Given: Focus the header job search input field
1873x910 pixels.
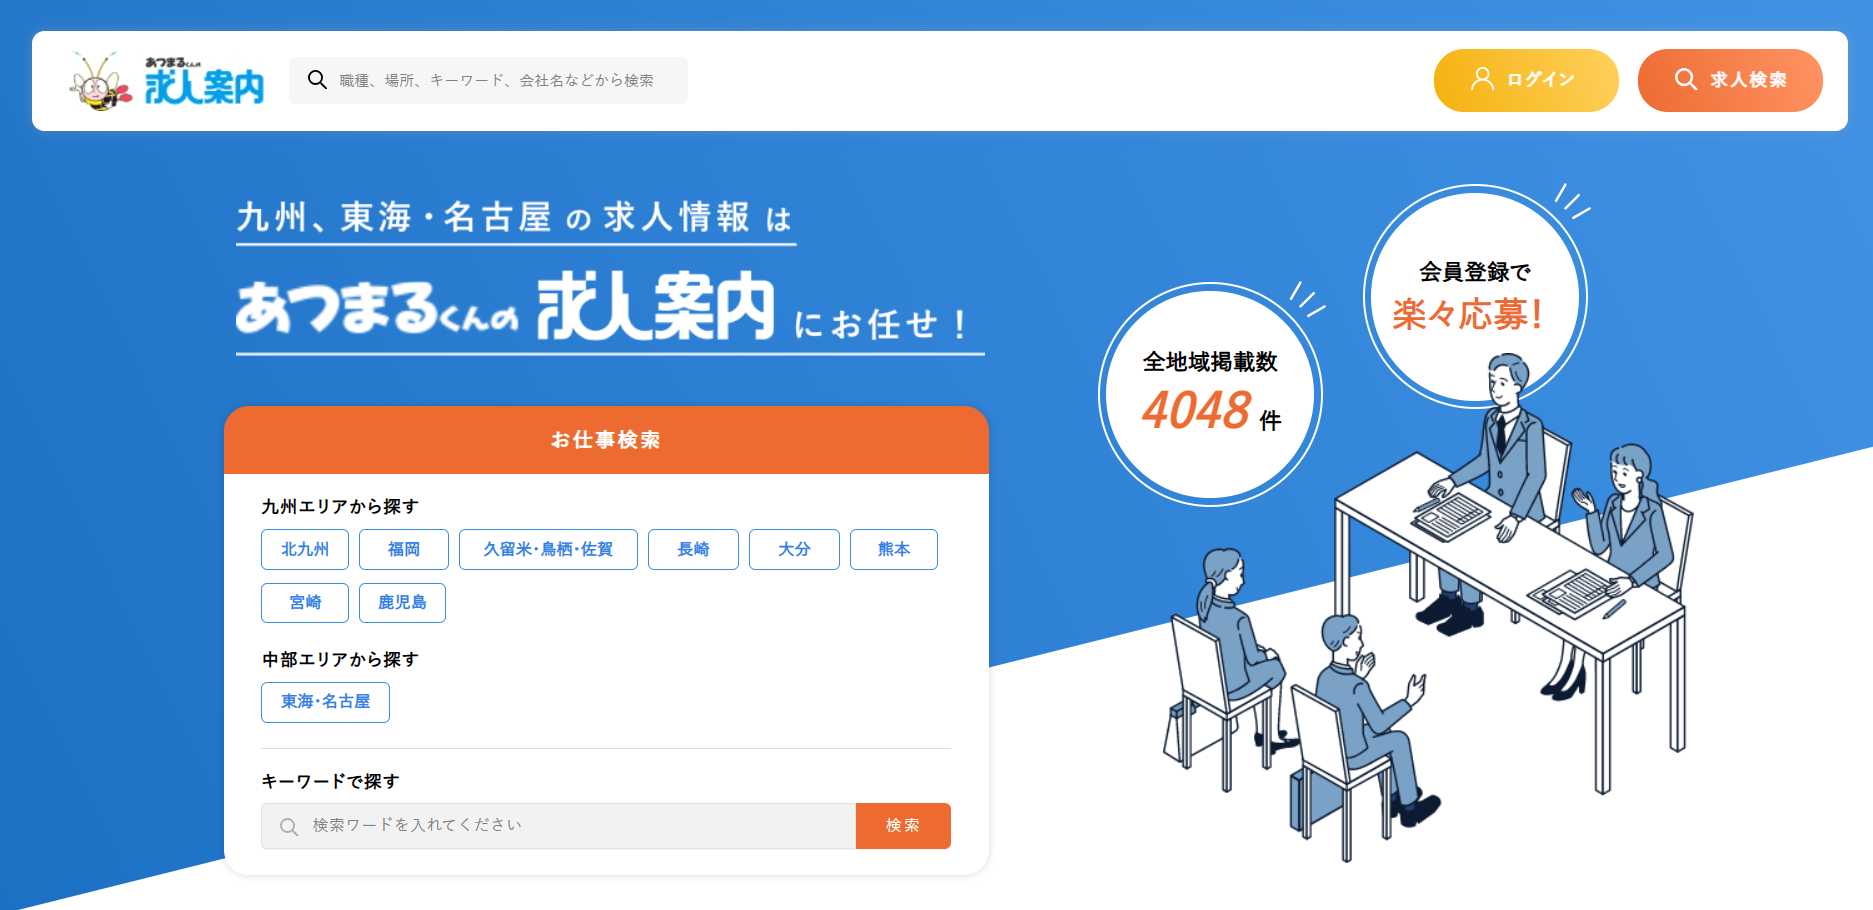Looking at the screenshot, I should tap(488, 80).
